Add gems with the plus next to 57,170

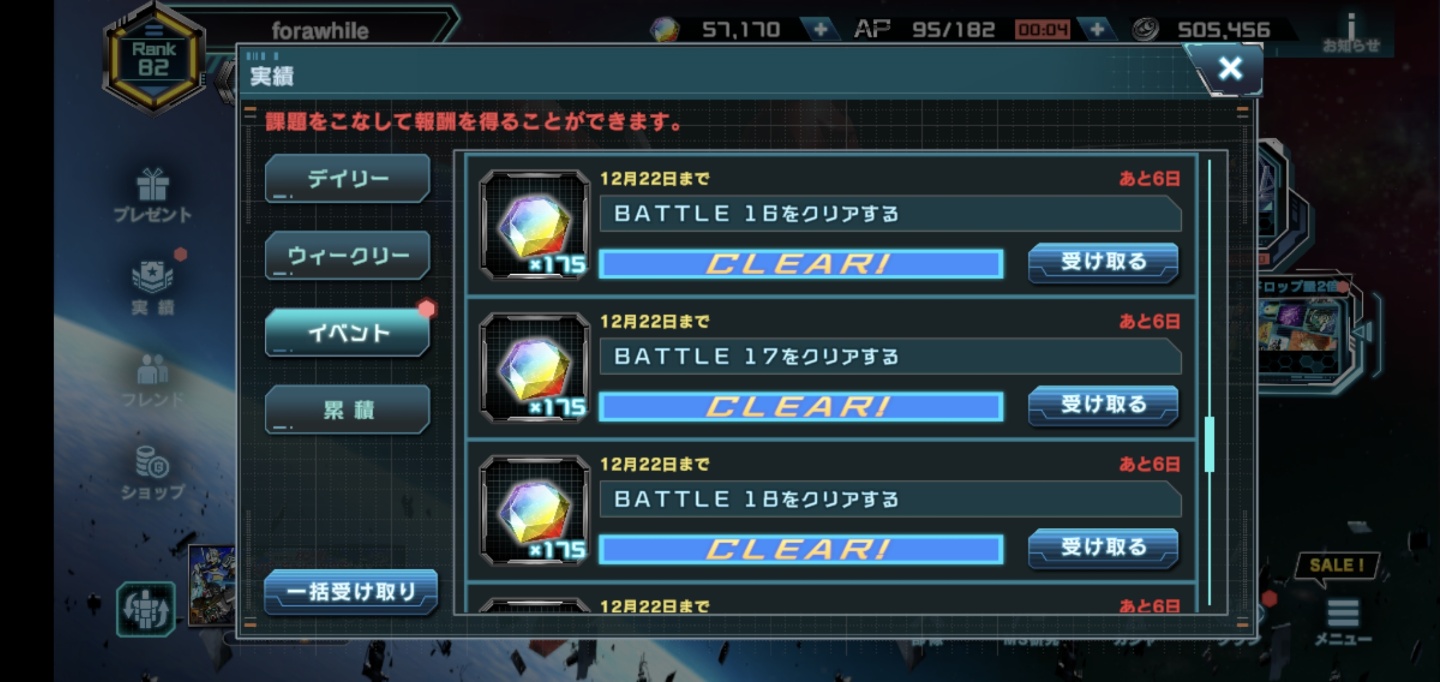pos(820,30)
